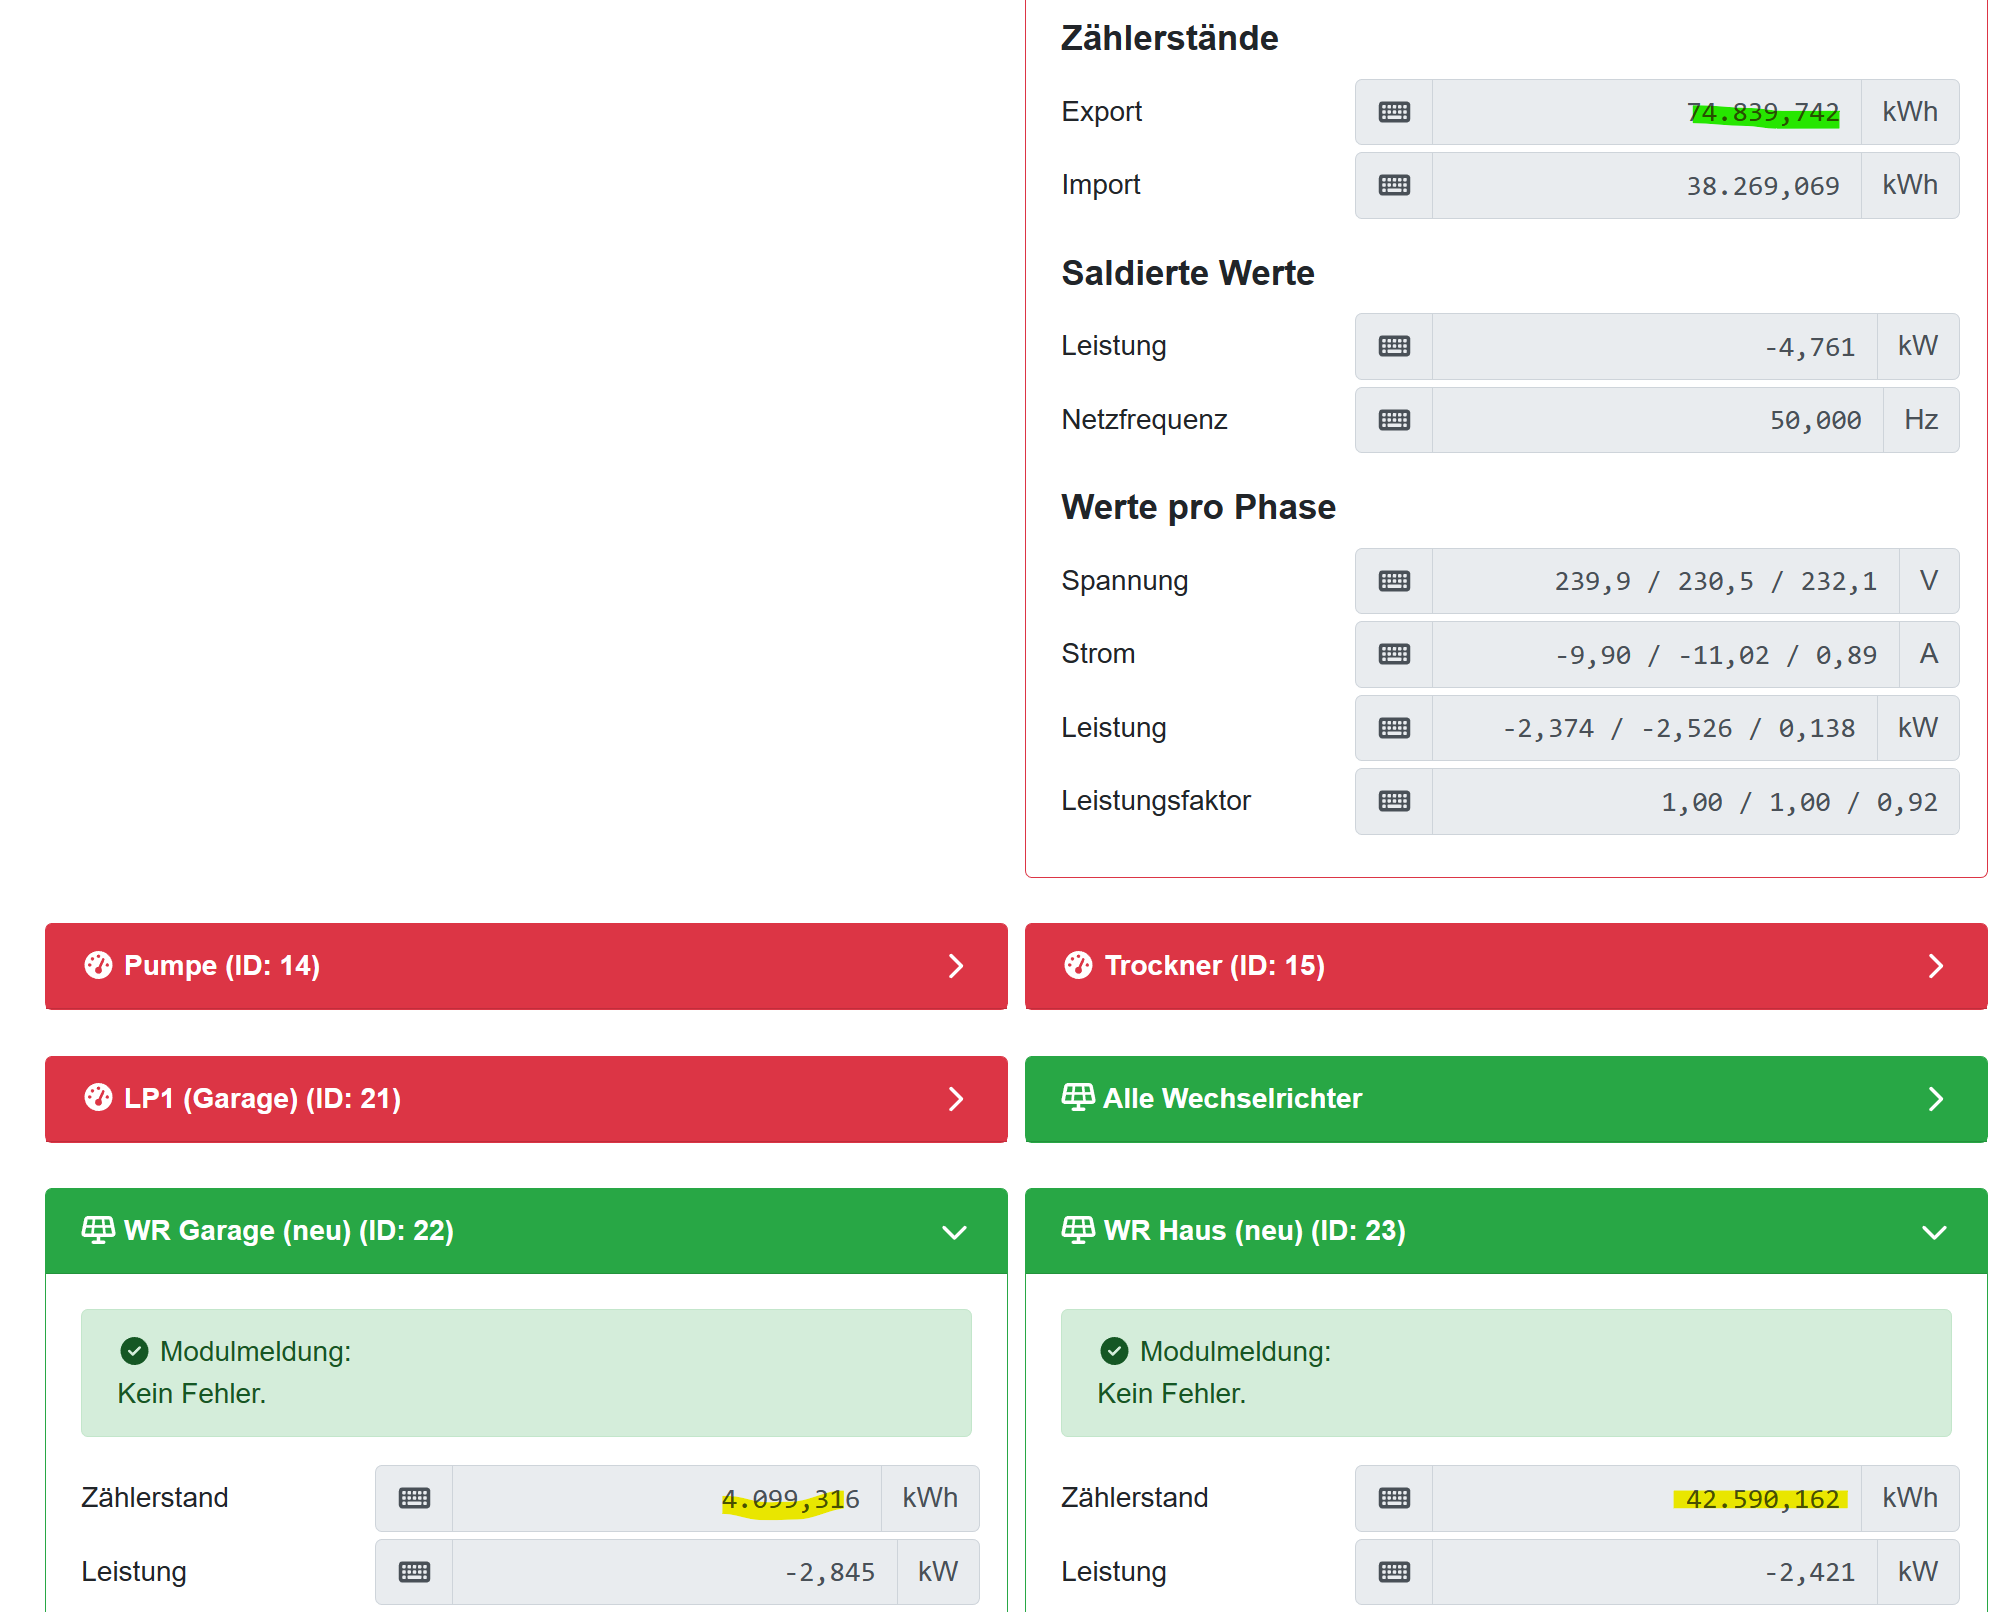Click keyboard icon in Spannung row
The height and width of the screenshot is (1612, 2003).
(x=1394, y=581)
